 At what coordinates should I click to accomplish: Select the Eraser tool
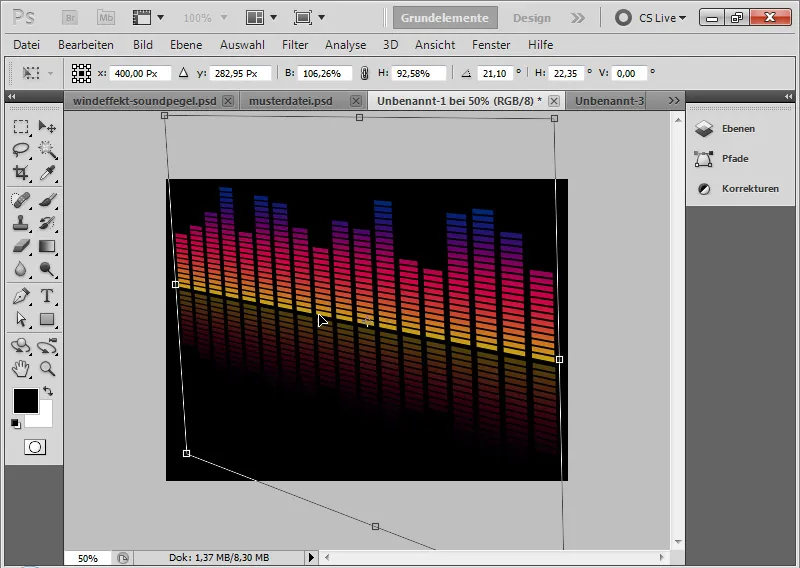[20, 246]
